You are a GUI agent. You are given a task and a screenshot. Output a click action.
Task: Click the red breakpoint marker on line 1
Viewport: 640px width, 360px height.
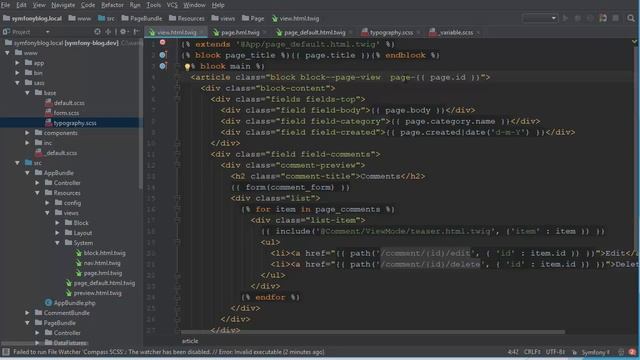tap(162, 42)
